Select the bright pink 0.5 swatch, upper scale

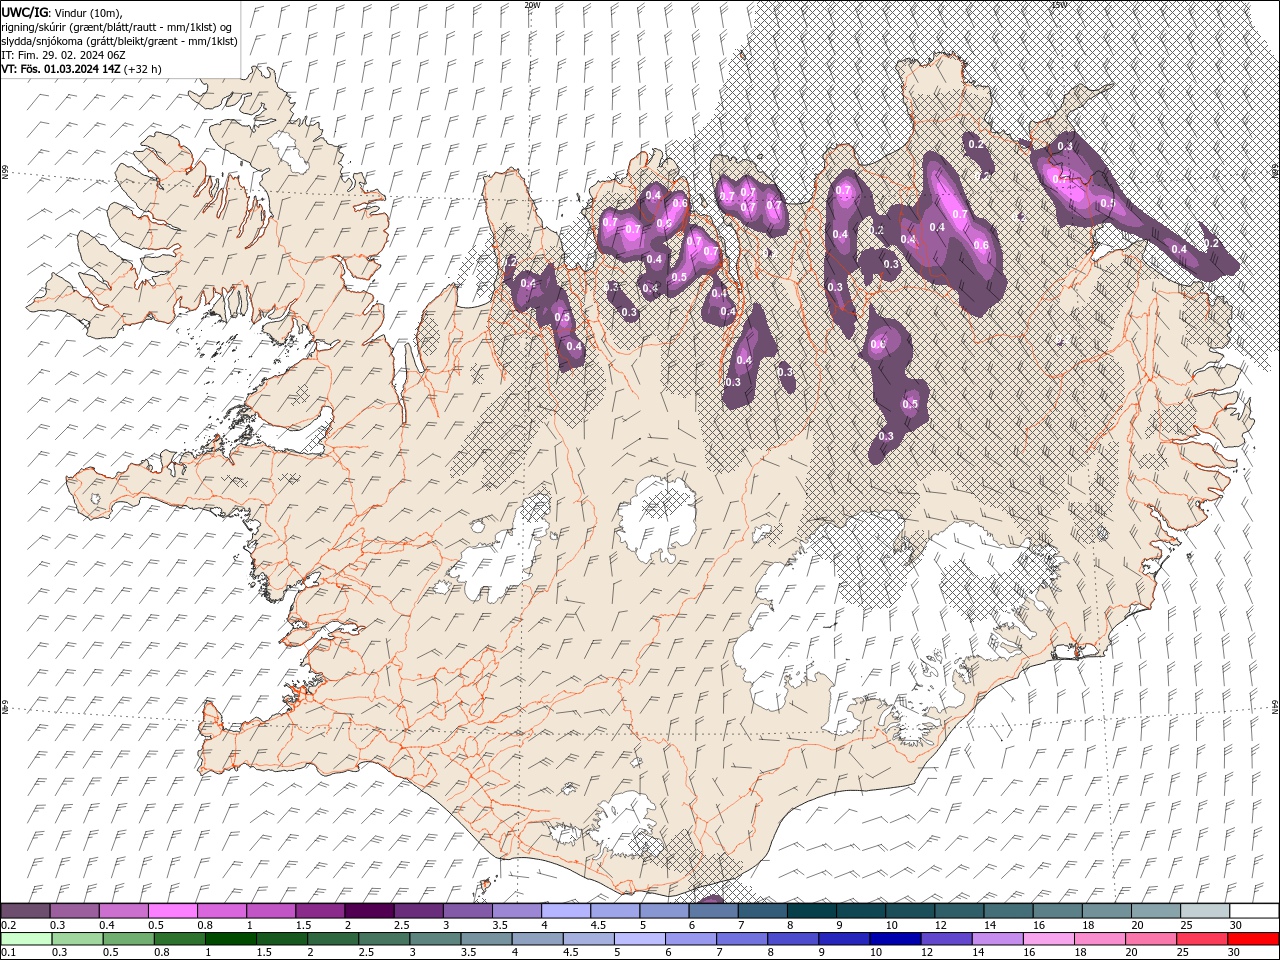click(x=172, y=911)
